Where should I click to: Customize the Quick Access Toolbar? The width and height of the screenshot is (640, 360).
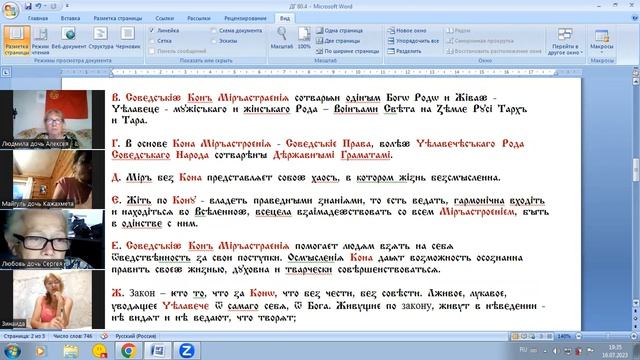pos(67,6)
